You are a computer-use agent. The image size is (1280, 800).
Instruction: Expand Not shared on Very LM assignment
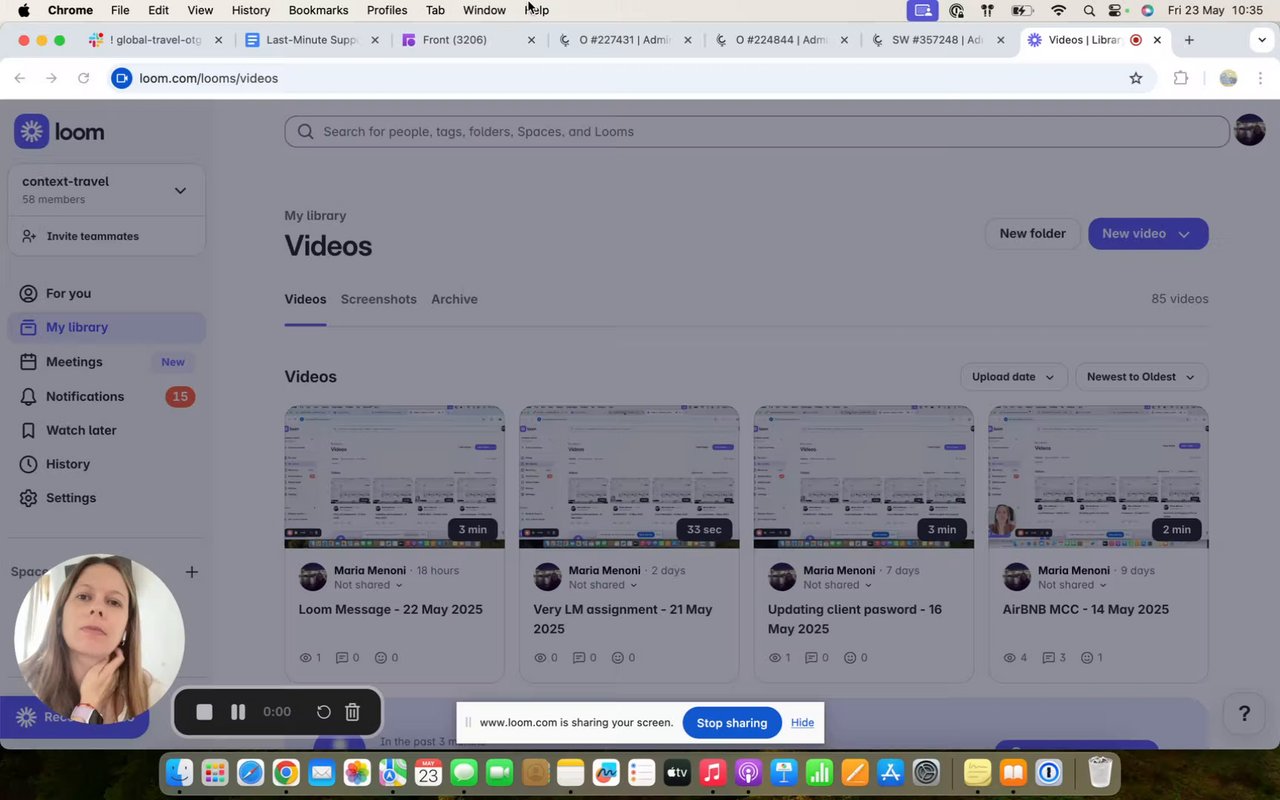[x=603, y=585]
